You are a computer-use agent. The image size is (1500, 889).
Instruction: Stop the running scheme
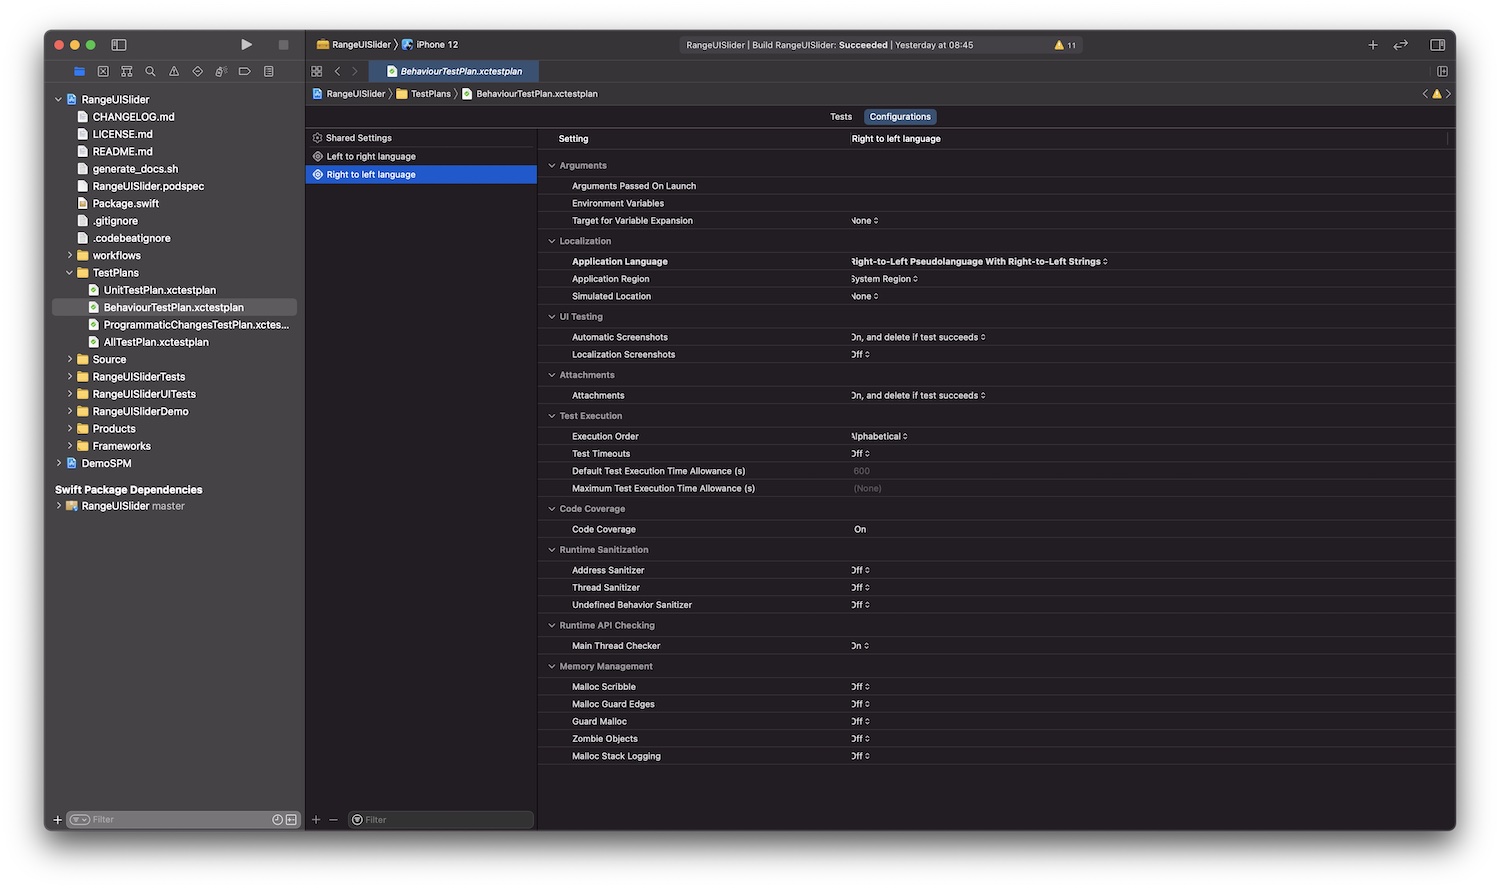[283, 45]
